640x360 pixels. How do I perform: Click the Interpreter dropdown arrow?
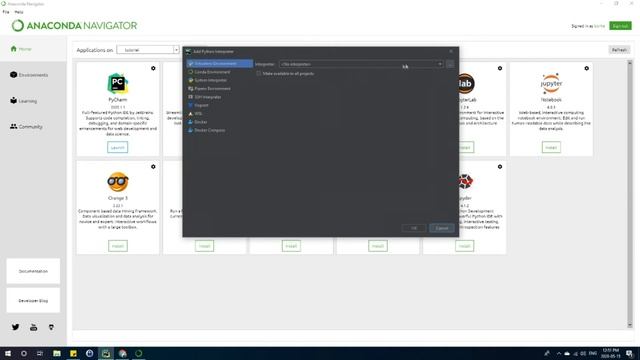tap(440, 64)
